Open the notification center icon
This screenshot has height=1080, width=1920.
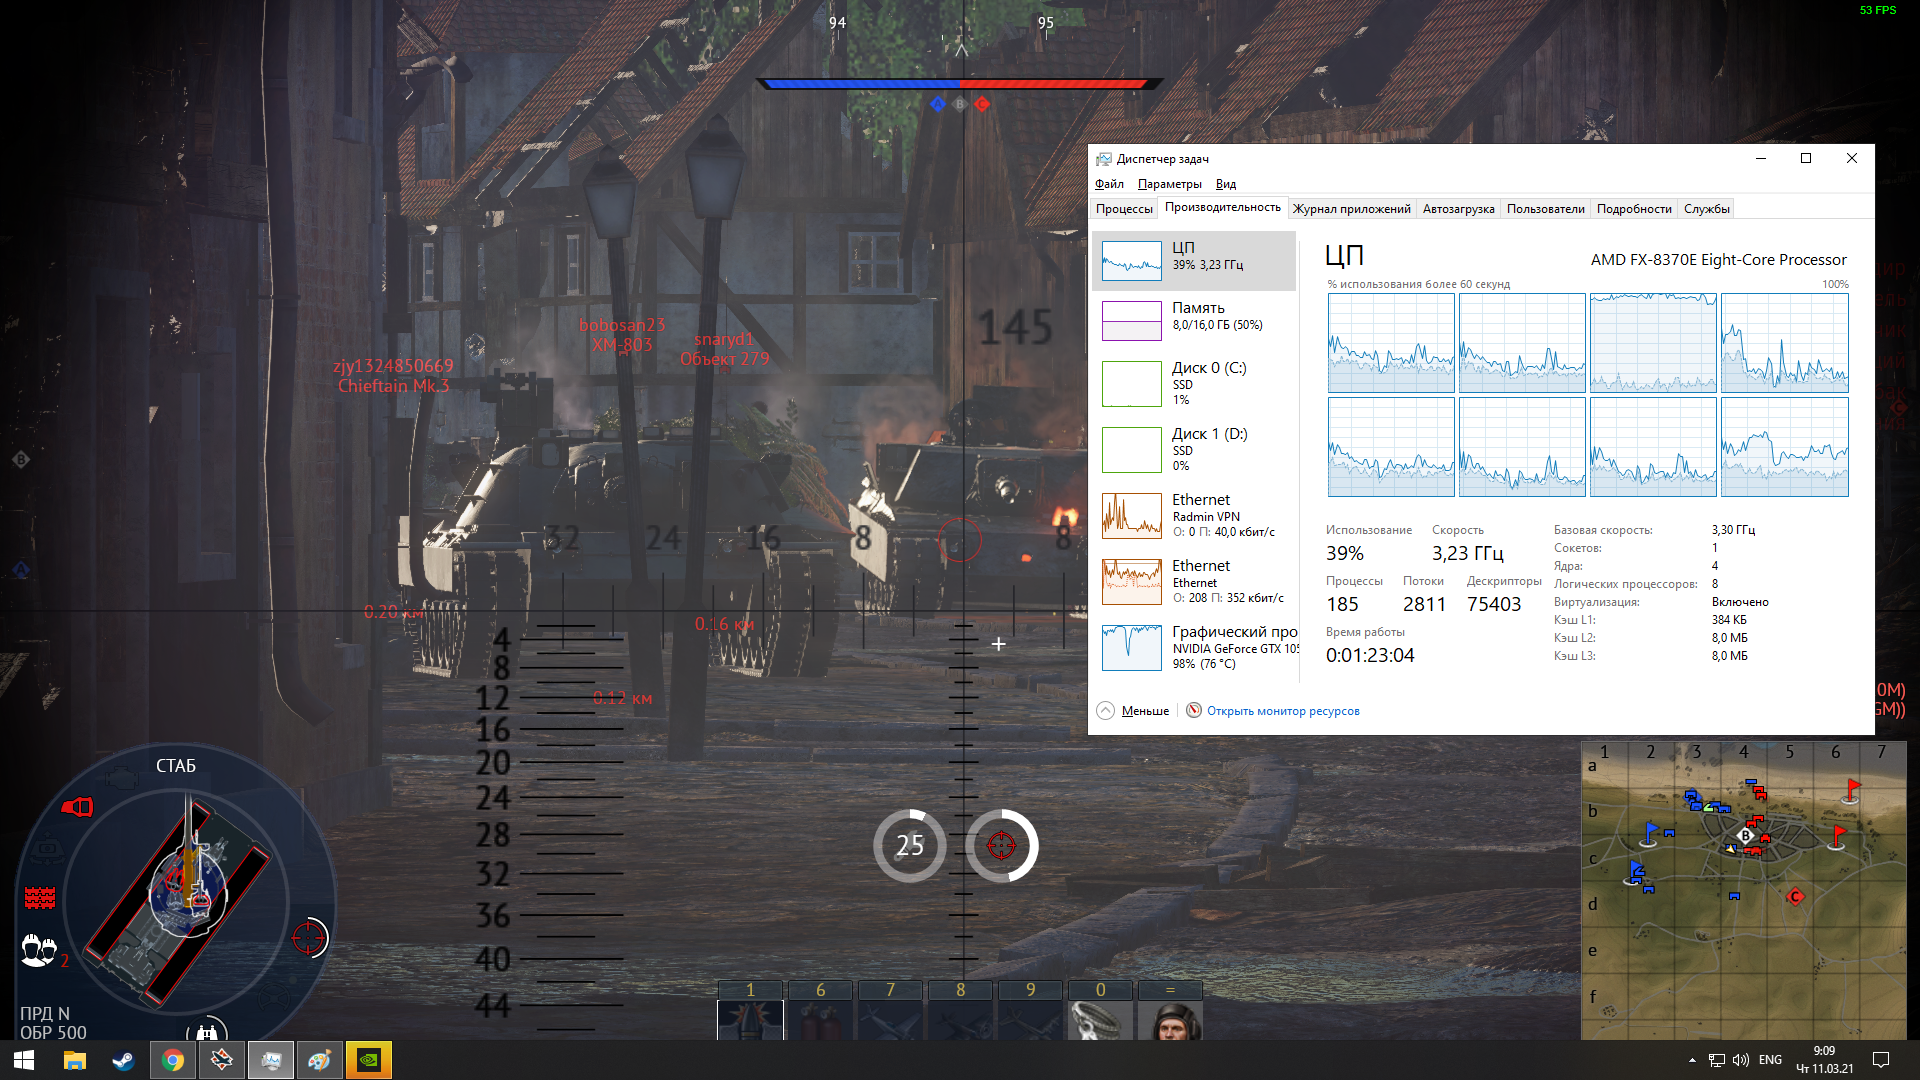(1880, 1060)
